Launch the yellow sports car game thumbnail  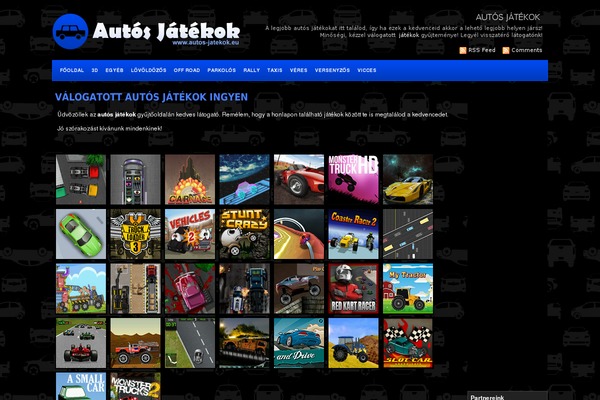[x=408, y=180]
